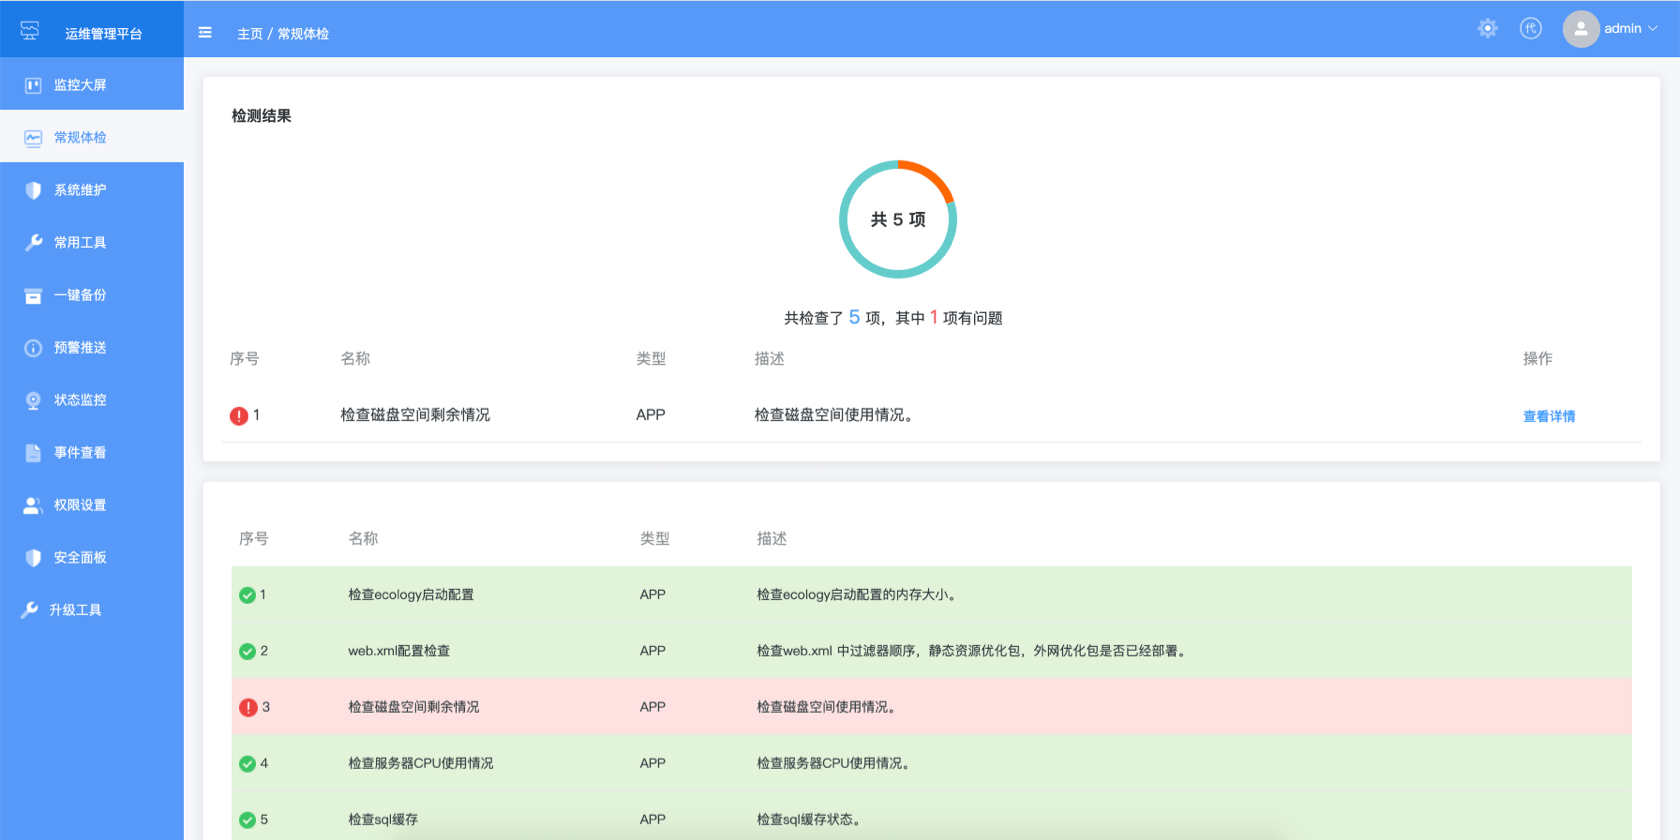Viewport: 1680px width, 840px height.
Task: Open the settings gear icon in the header
Action: tap(1488, 28)
